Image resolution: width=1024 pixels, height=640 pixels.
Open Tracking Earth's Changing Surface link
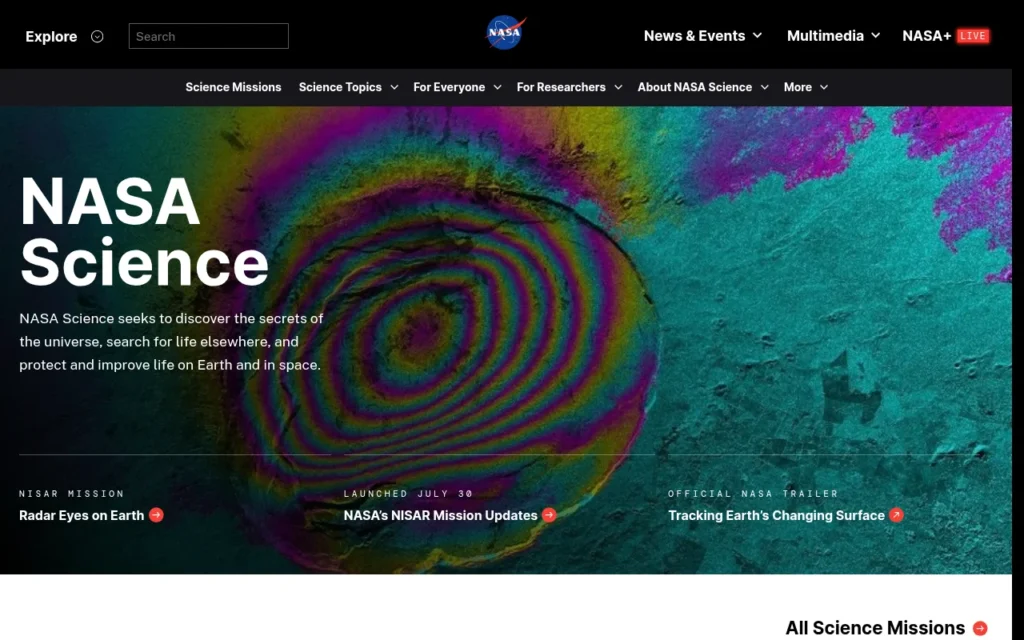(x=776, y=515)
